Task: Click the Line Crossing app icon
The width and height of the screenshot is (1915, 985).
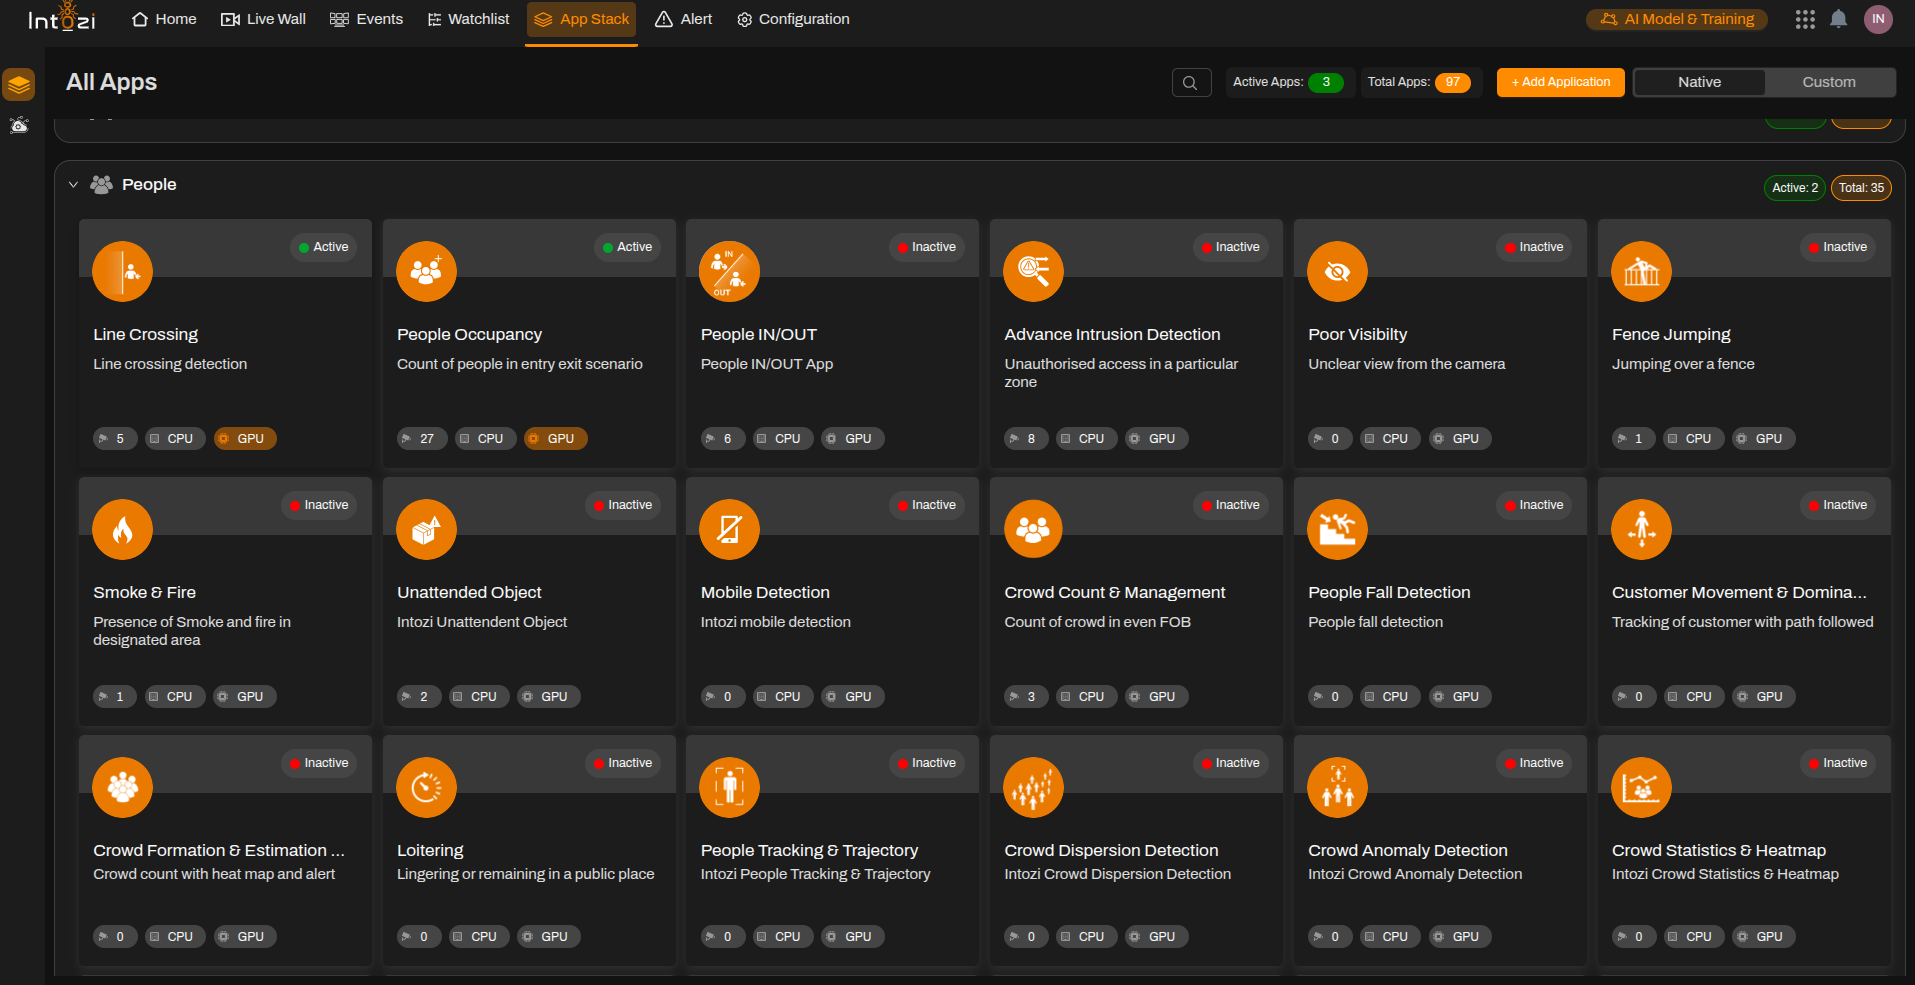Action: 122,271
